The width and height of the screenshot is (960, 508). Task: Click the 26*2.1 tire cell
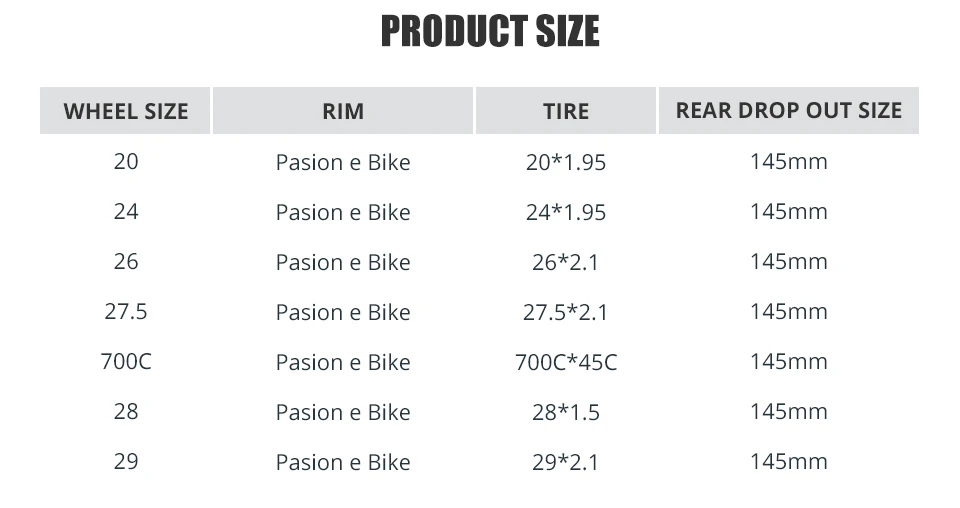coord(566,262)
